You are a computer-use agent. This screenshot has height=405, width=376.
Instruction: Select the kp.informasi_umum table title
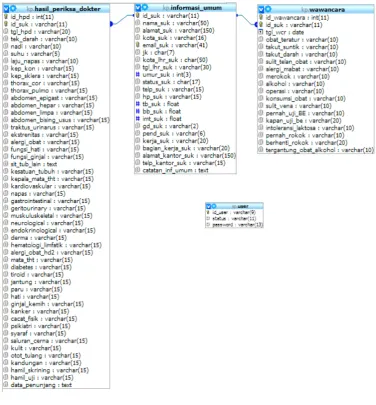click(192, 7)
